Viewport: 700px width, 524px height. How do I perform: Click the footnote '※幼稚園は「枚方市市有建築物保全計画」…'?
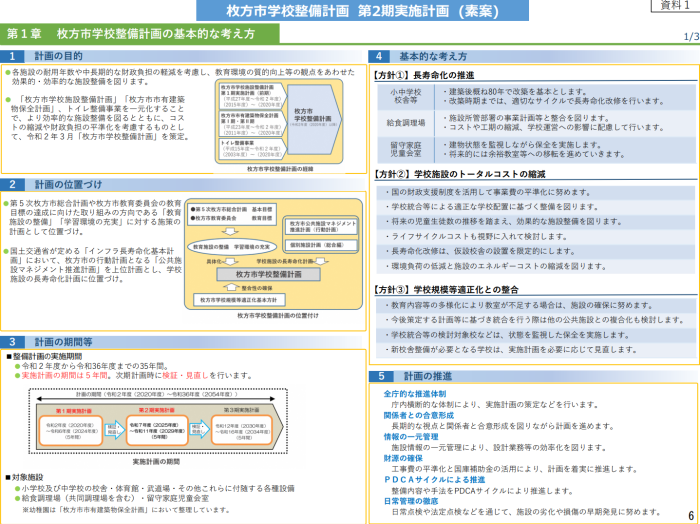[x=126, y=509]
